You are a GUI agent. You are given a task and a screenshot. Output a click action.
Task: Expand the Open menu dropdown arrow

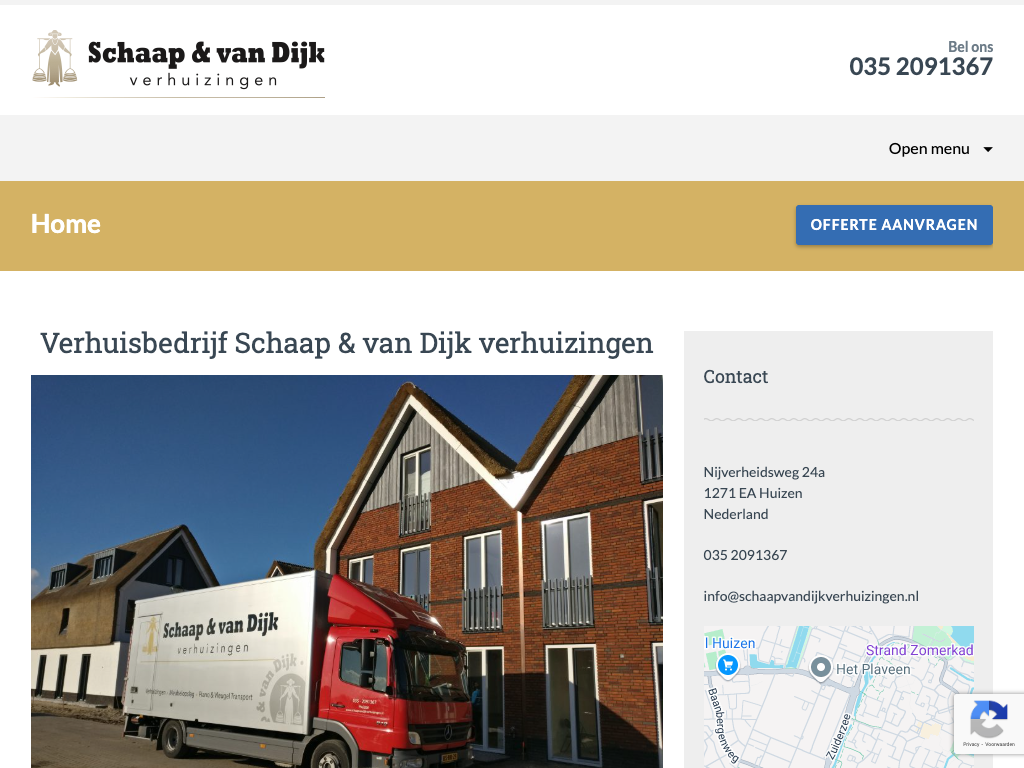[988, 150]
